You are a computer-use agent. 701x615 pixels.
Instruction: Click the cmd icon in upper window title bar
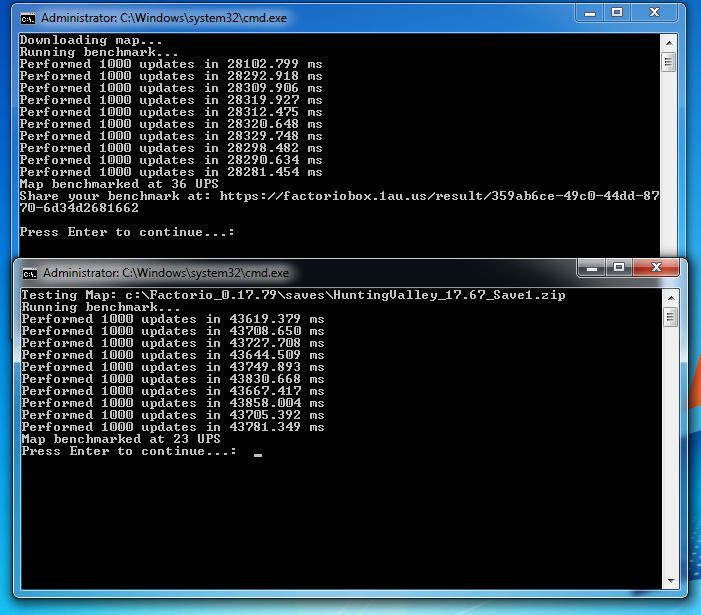(x=28, y=19)
